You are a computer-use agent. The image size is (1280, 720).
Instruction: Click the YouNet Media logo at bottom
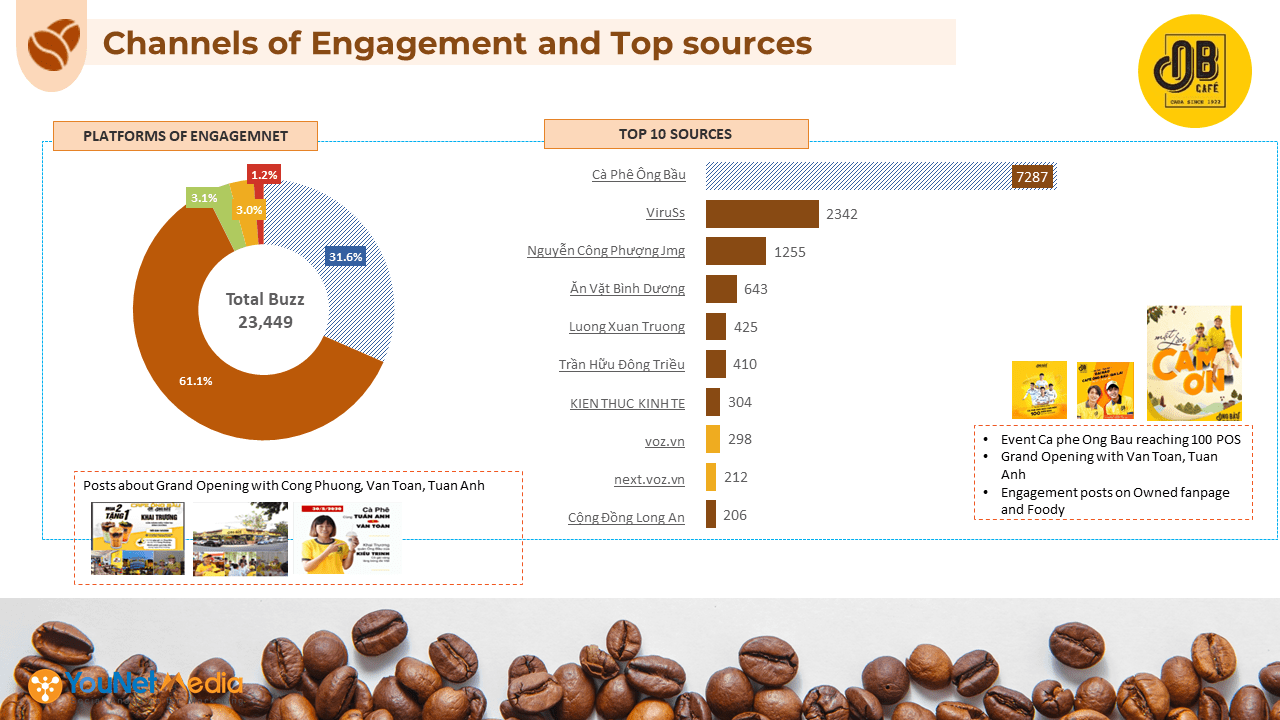coord(135,685)
